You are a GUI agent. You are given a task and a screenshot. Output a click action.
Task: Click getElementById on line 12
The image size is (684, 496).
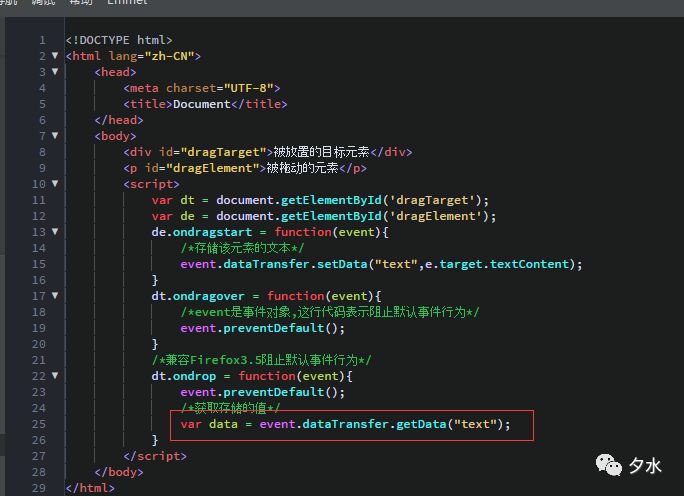(x=331, y=216)
